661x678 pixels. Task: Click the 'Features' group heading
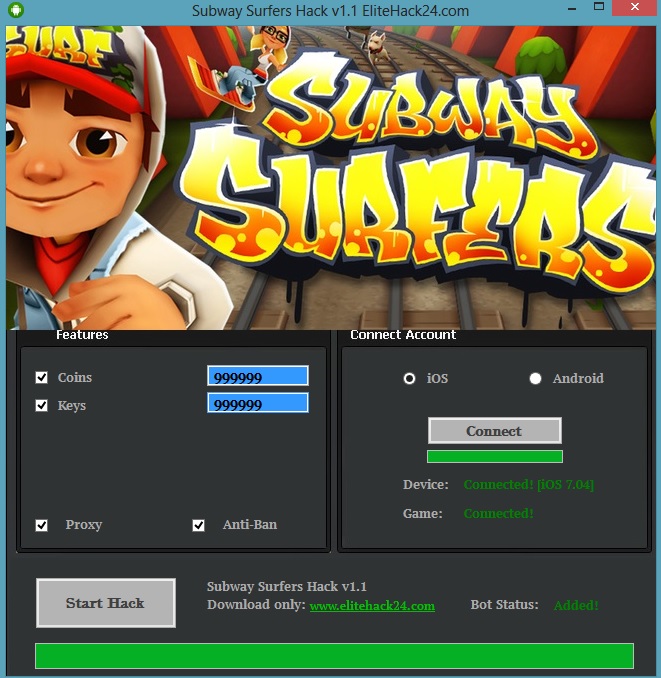coord(82,335)
